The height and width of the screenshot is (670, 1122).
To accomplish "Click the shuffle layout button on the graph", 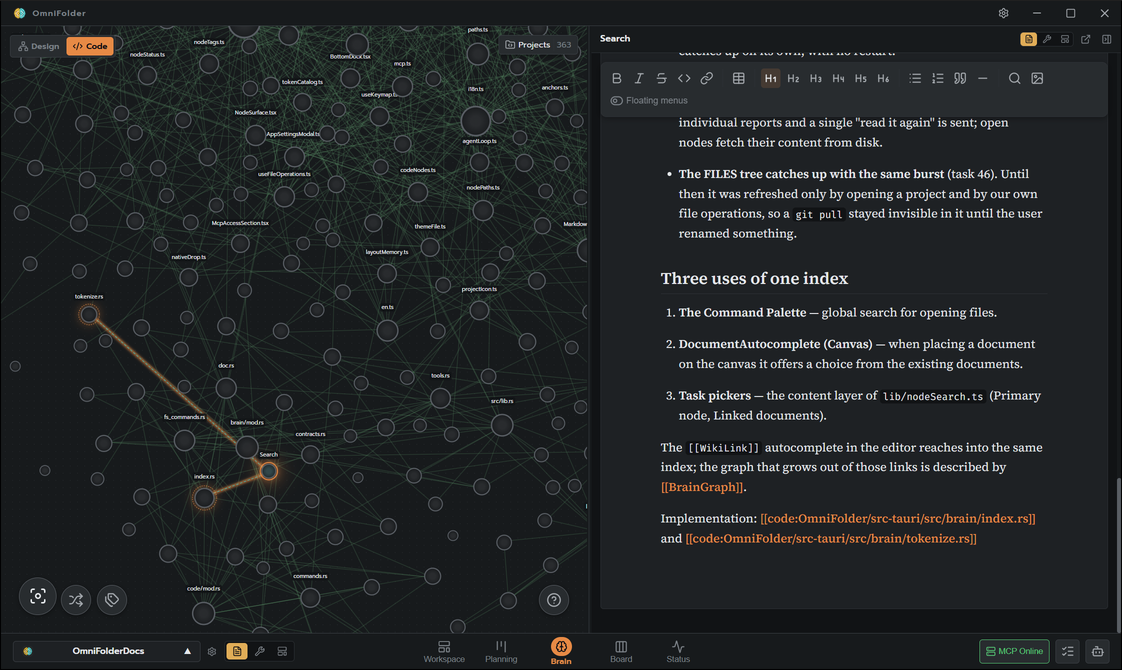I will (x=76, y=600).
